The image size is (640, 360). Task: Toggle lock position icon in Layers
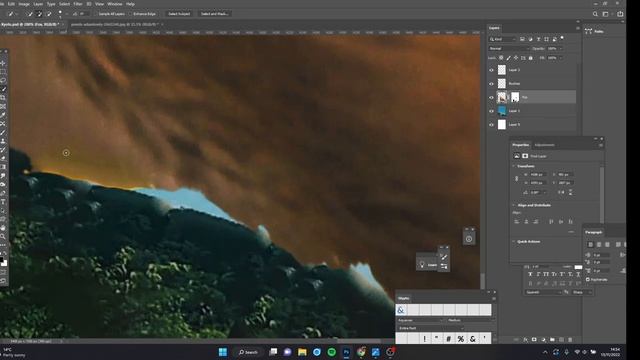pos(516,58)
